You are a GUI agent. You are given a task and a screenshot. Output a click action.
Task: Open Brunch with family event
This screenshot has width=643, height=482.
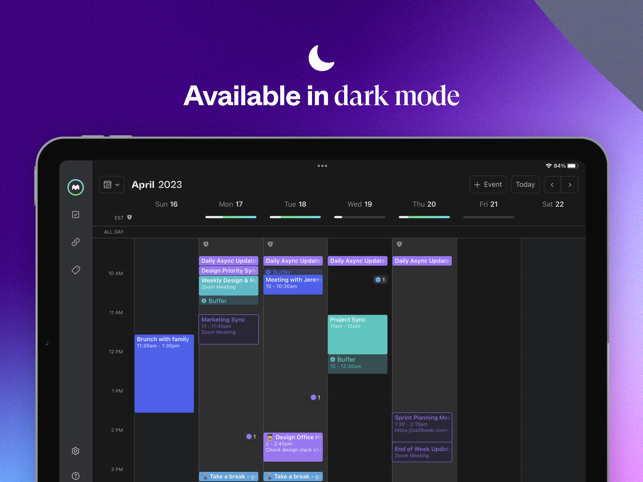(164, 374)
